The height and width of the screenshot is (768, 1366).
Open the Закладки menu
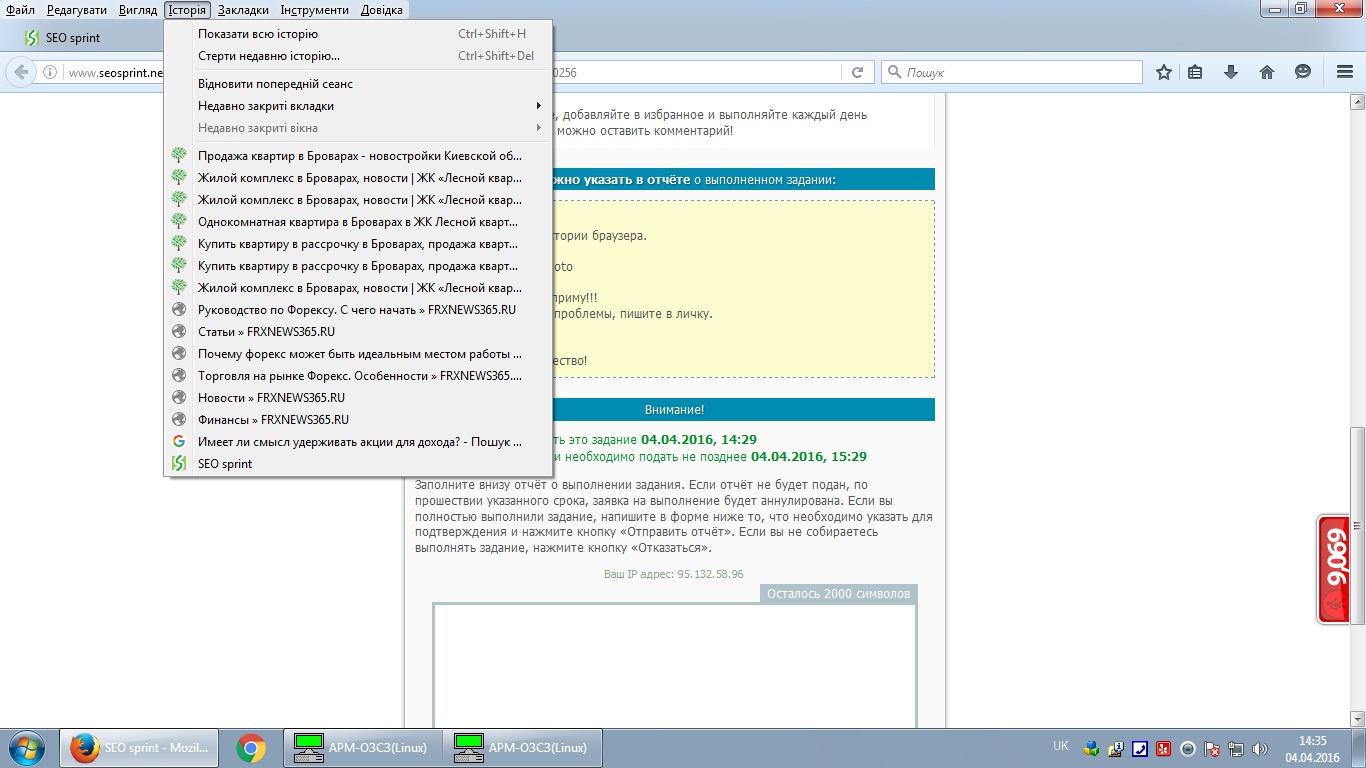pyautogui.click(x=243, y=10)
